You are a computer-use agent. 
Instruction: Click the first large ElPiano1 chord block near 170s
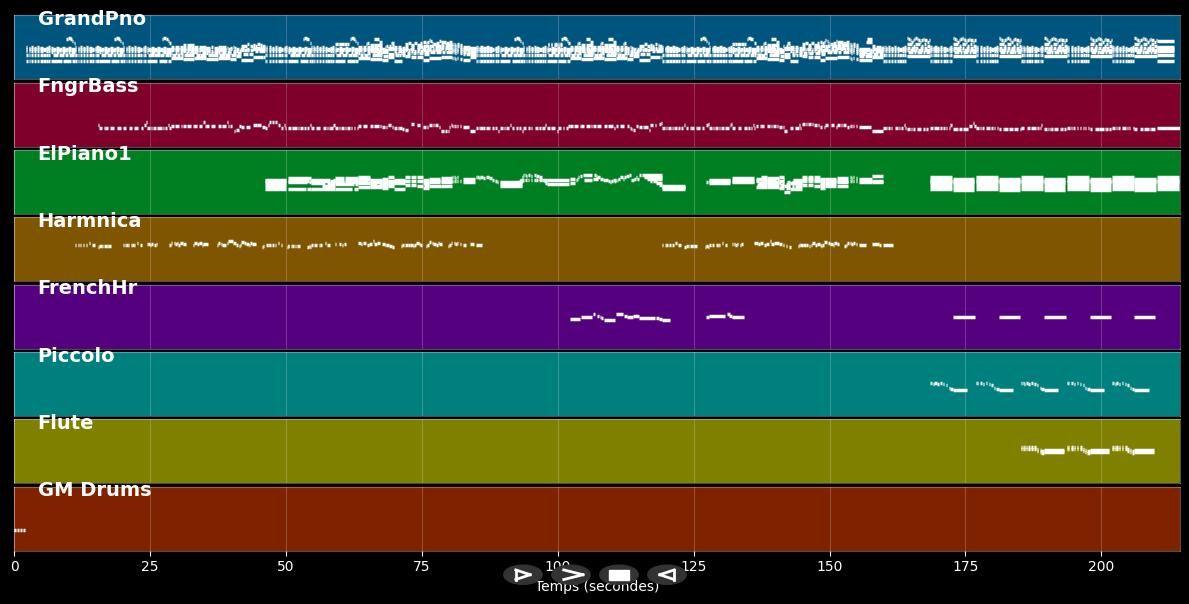(940, 183)
